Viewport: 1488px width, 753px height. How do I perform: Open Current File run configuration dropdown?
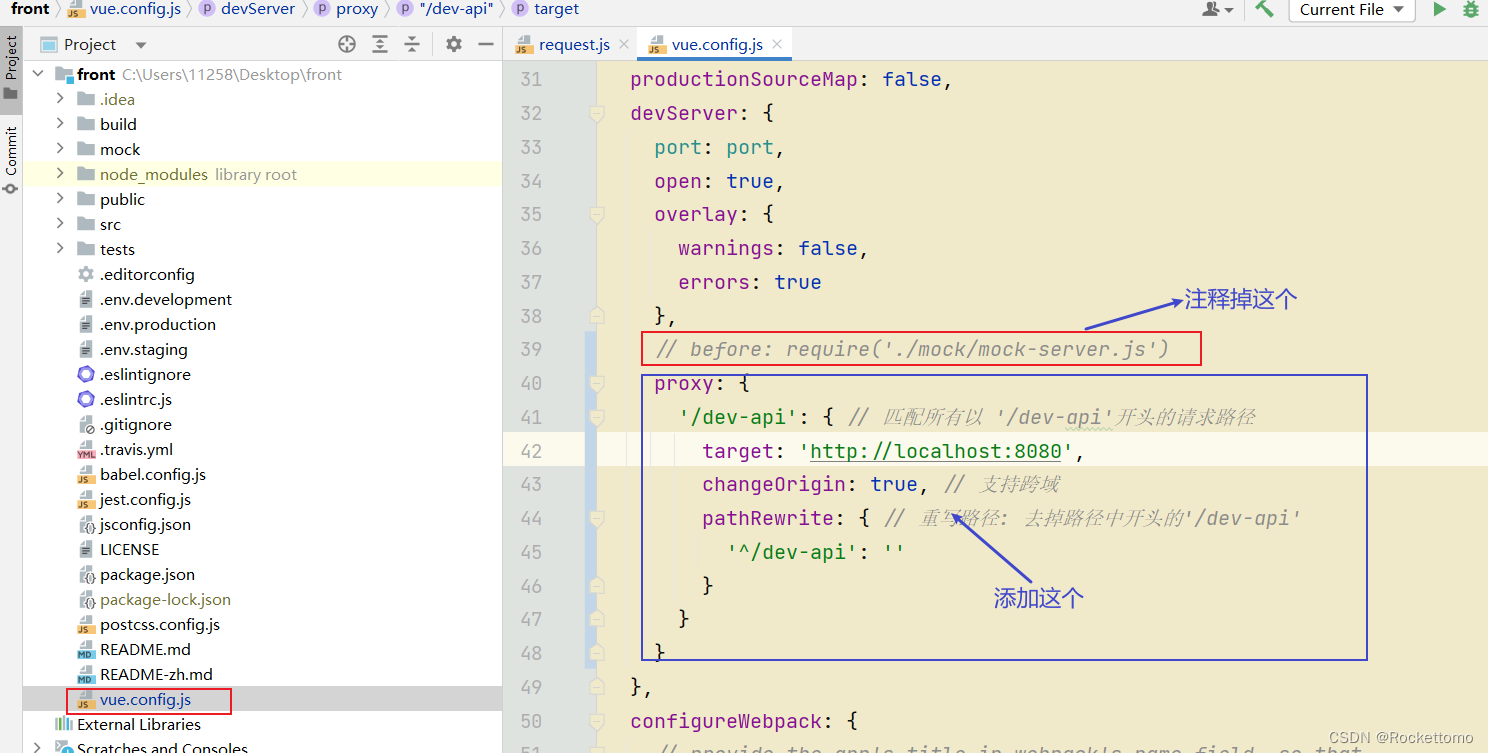pos(1351,9)
